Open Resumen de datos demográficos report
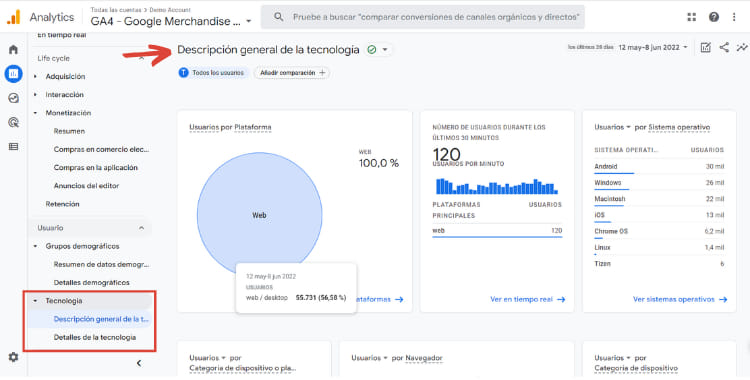Screen dimensions: 750x380 (x=101, y=265)
